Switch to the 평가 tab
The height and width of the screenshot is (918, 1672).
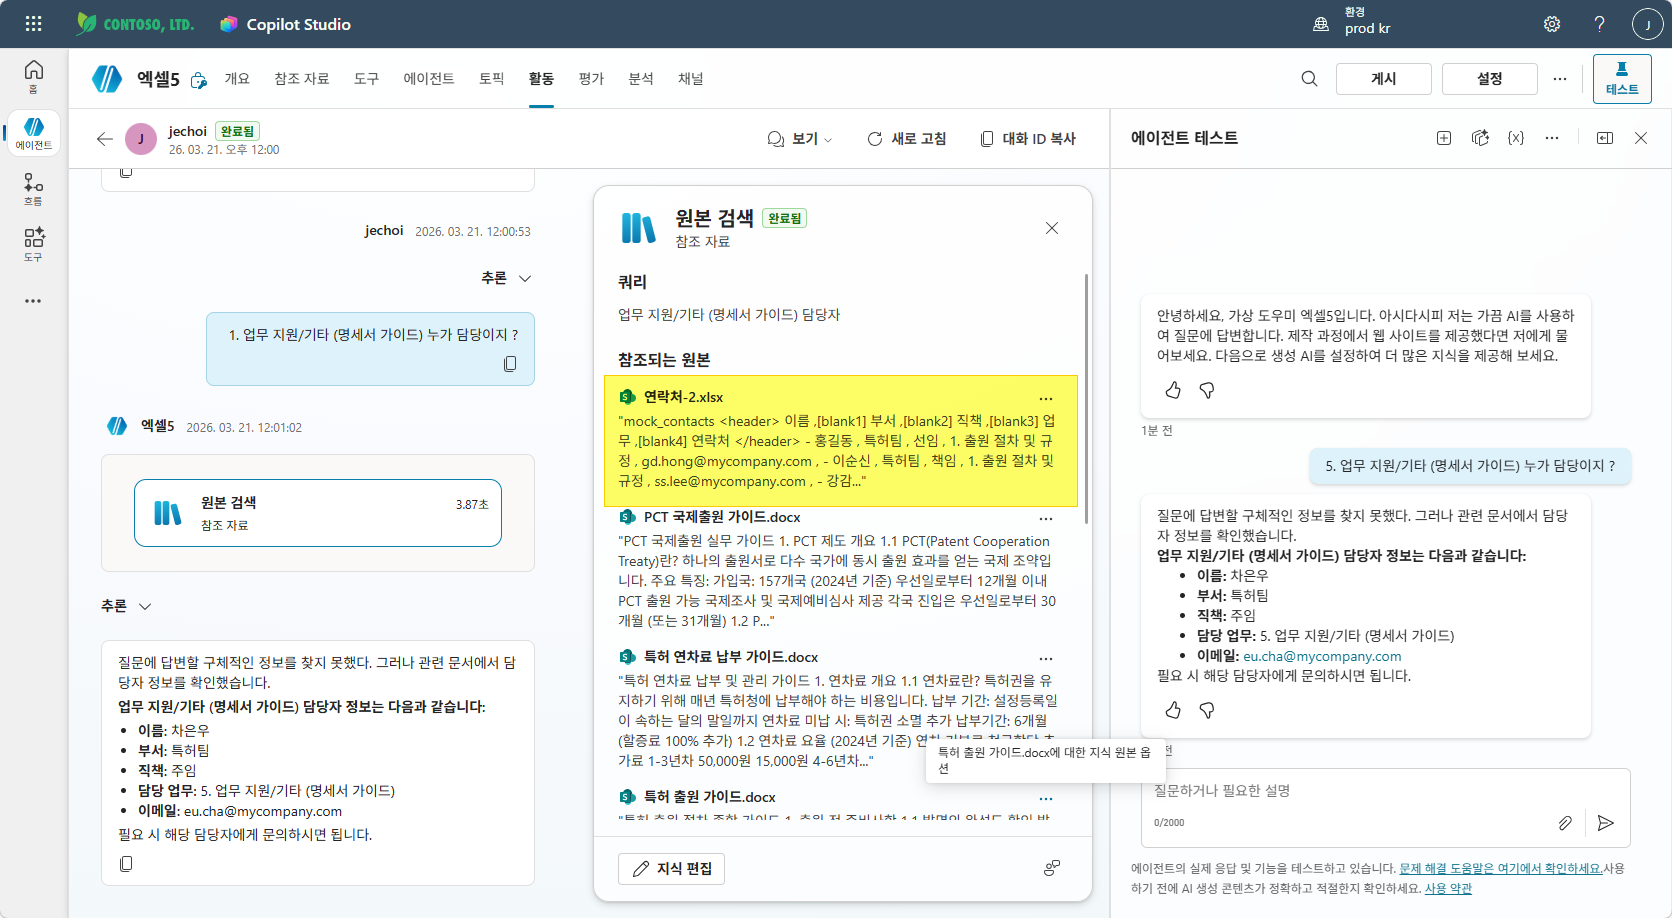pyautogui.click(x=590, y=78)
